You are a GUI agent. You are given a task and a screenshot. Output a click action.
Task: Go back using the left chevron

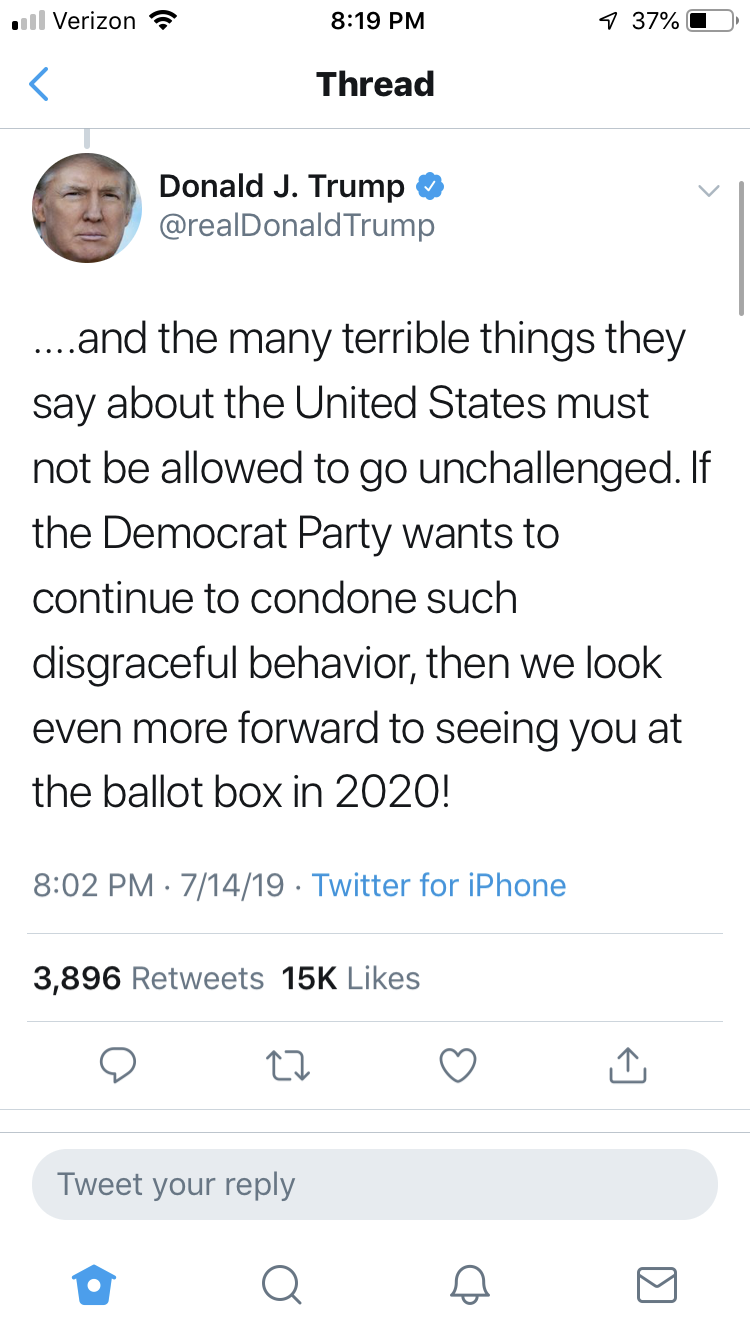coord(39,84)
